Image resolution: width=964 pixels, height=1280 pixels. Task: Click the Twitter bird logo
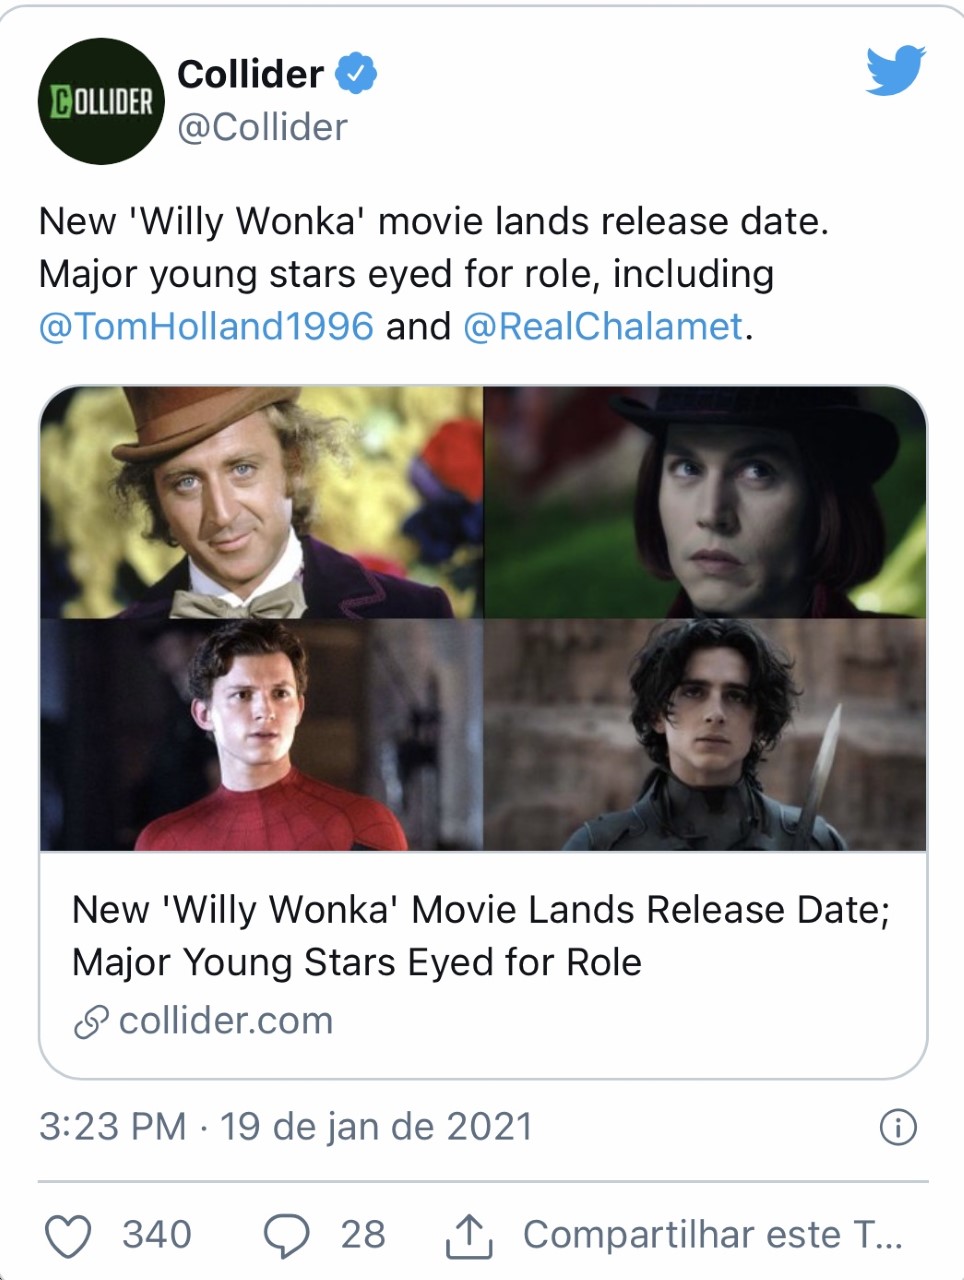pos(895,70)
